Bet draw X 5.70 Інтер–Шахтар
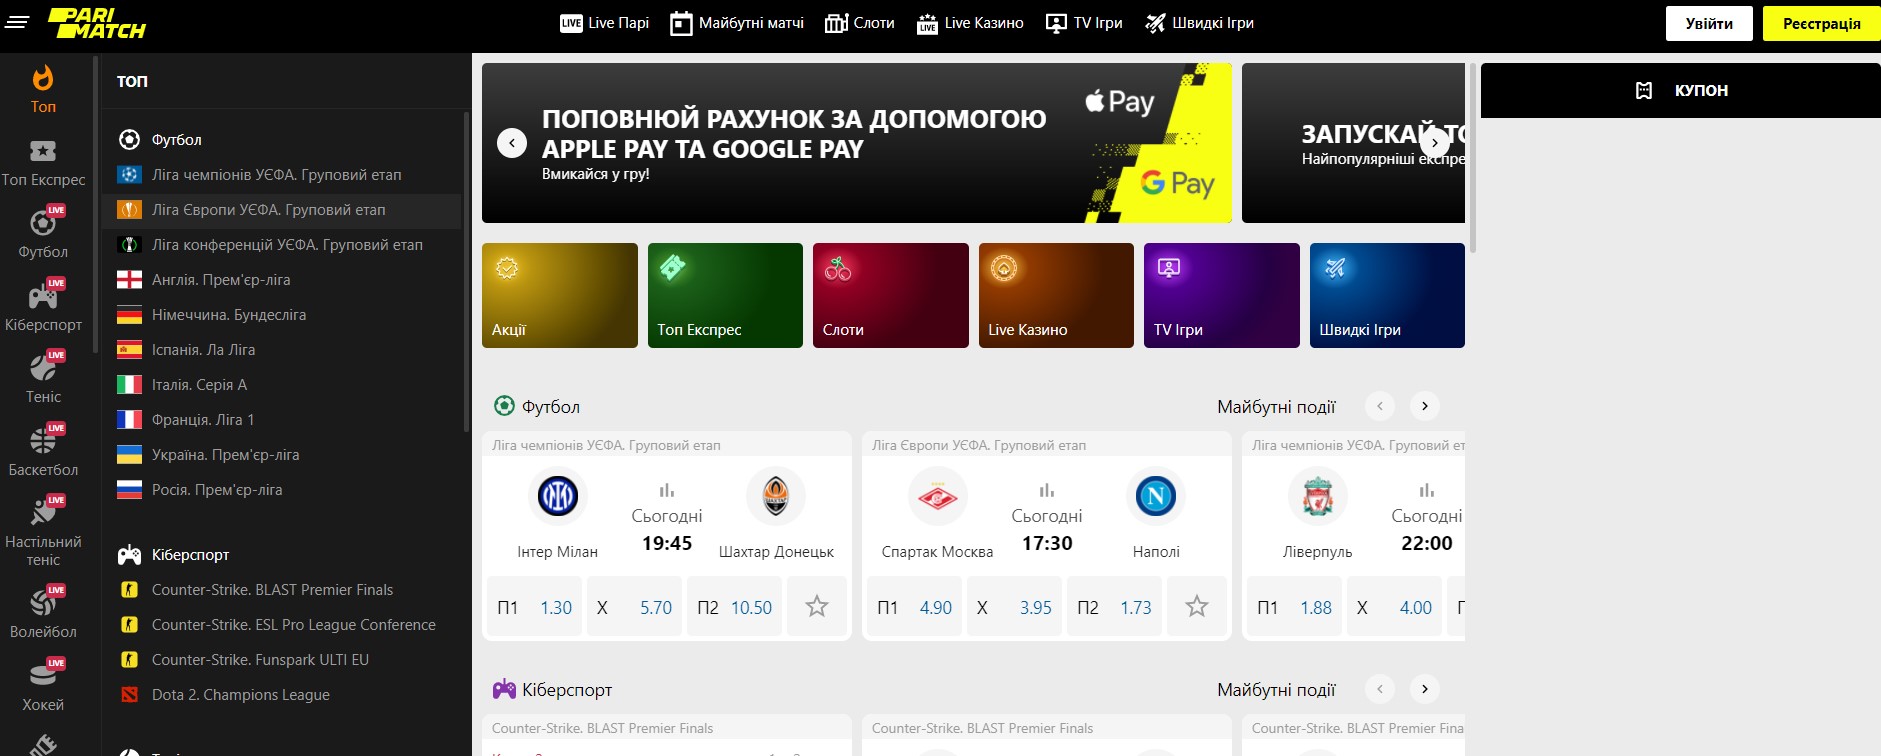Screen dimensions: 1881x756 (x=634, y=607)
